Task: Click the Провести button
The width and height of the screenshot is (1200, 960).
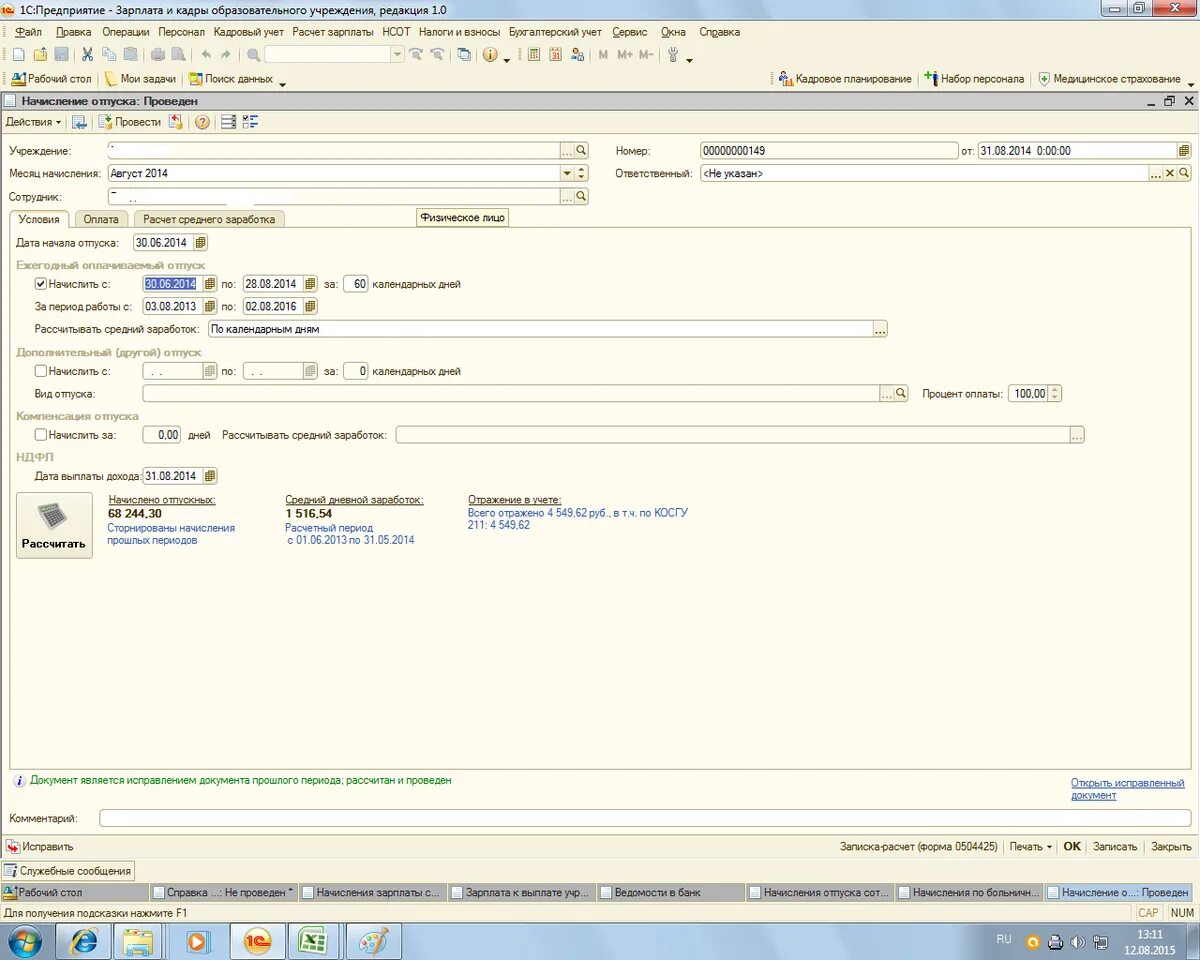Action: click(129, 122)
